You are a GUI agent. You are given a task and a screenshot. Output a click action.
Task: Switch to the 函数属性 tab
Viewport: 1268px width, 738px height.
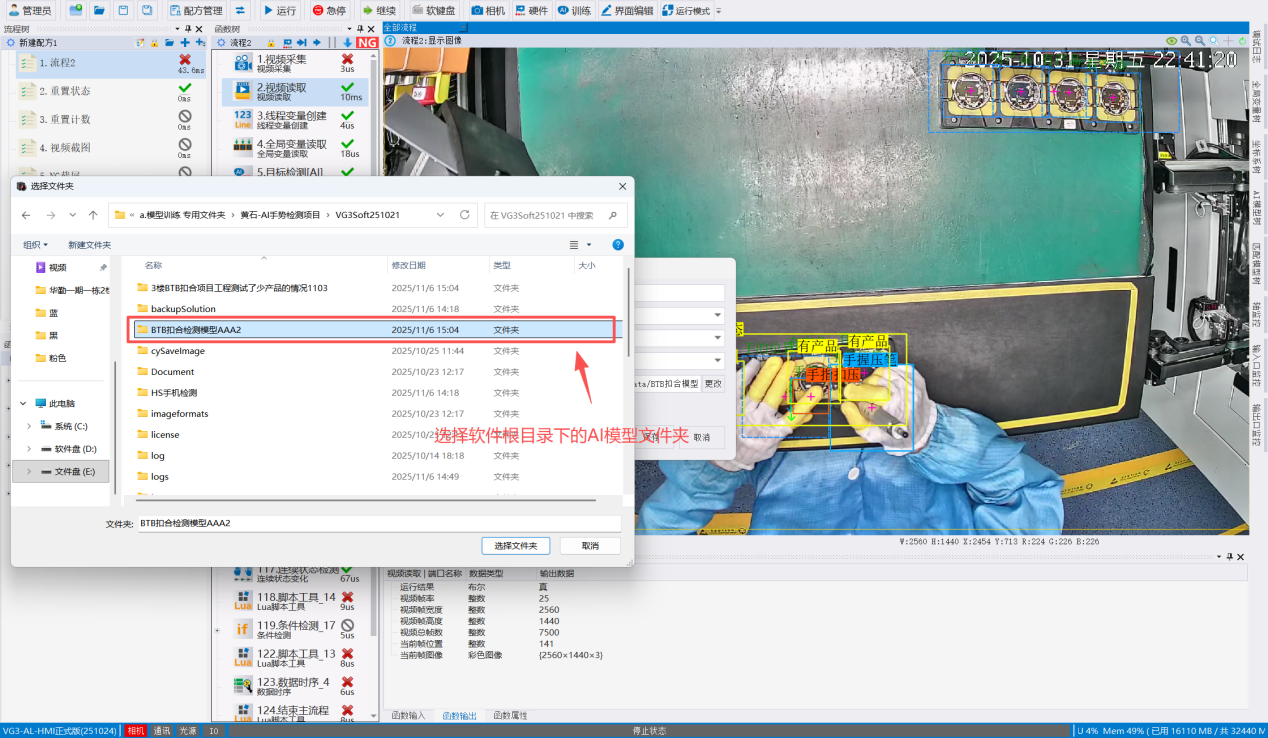click(x=510, y=715)
